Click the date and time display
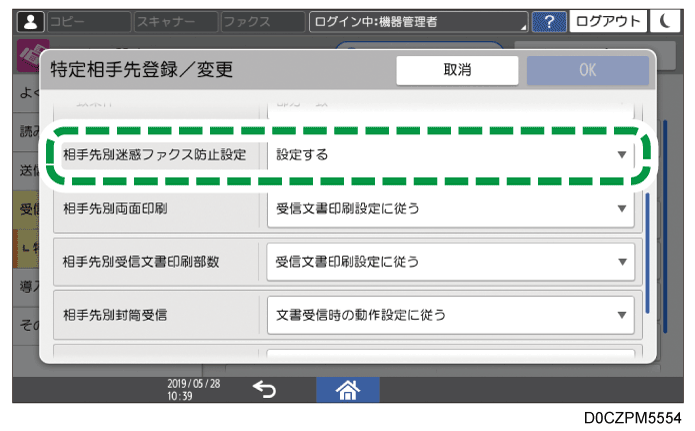Image resolution: width=695 pixels, height=431 pixels. (194, 390)
